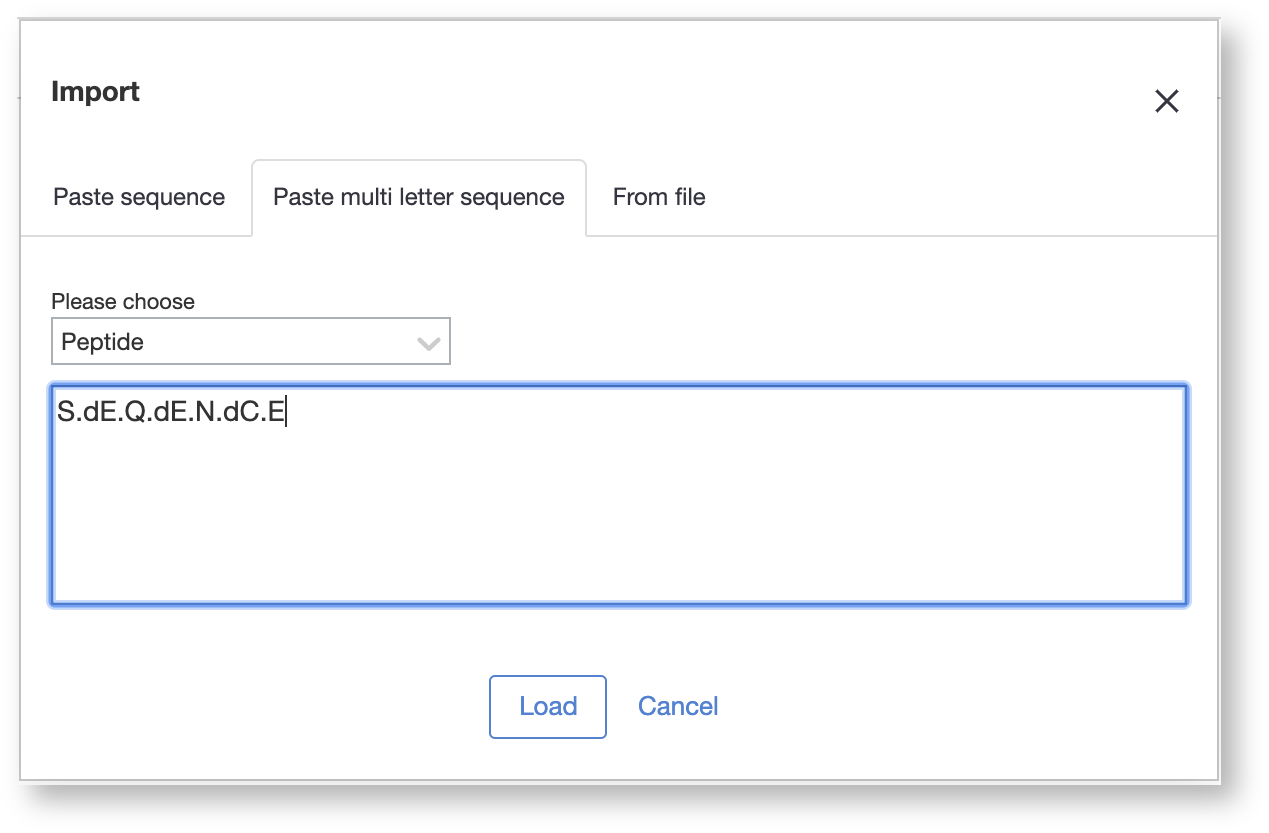Click the Cancel link next to Load
Image resolution: width=1269 pixels, height=833 pixels.
coord(678,706)
